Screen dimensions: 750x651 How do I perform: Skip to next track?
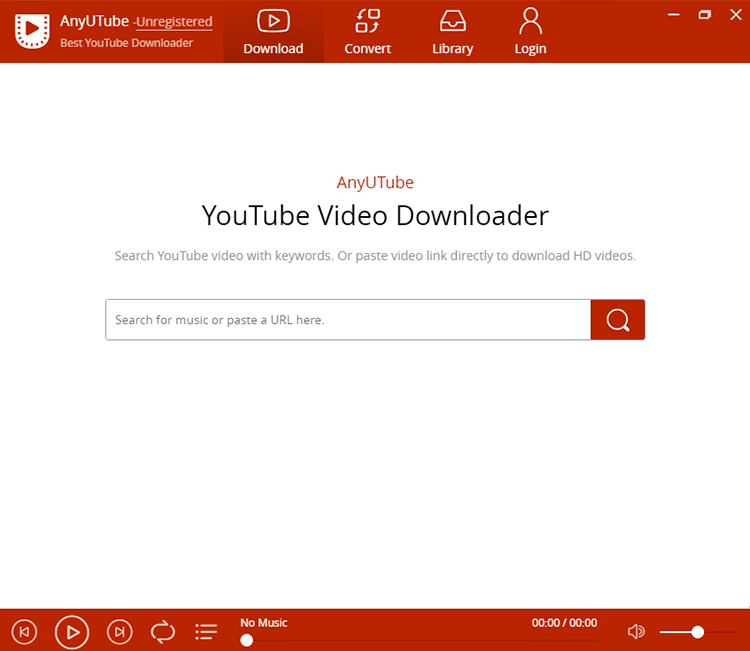click(120, 632)
